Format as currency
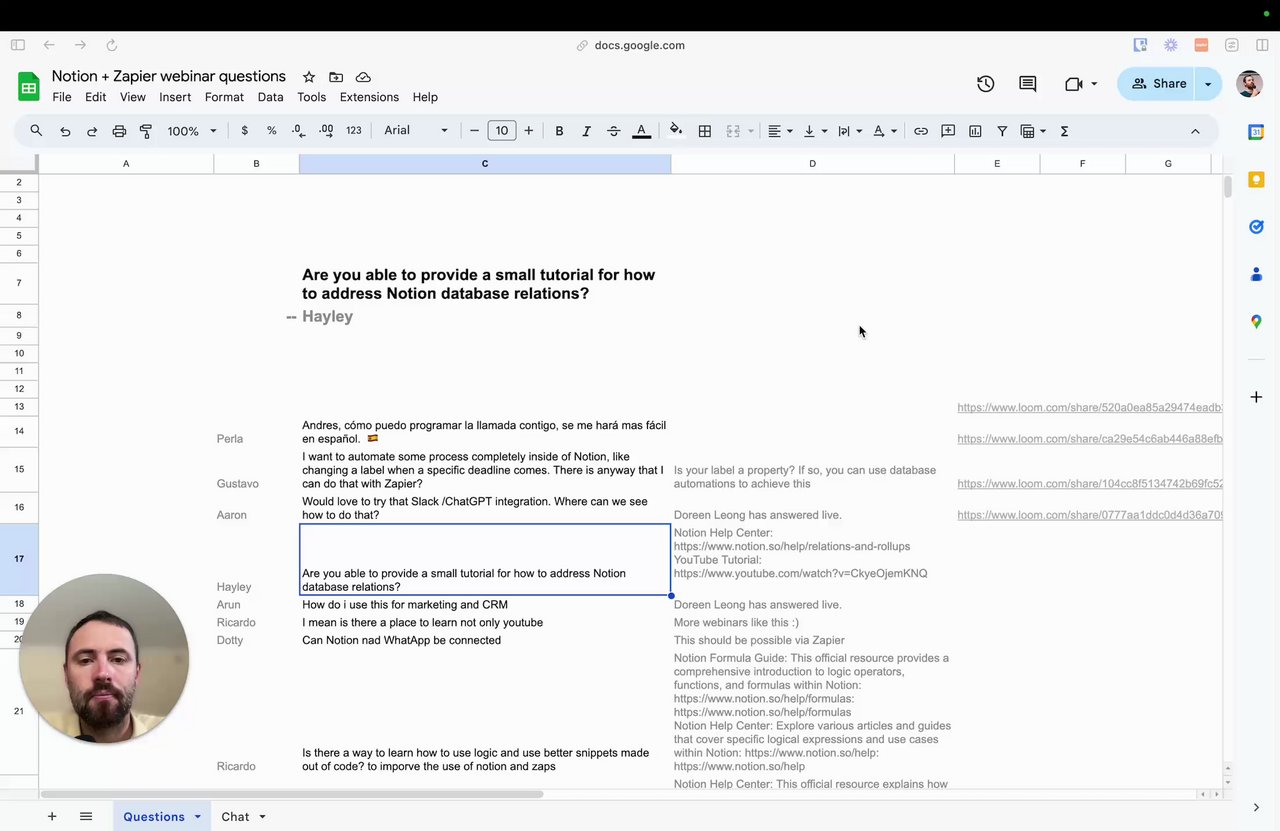 [x=244, y=131]
